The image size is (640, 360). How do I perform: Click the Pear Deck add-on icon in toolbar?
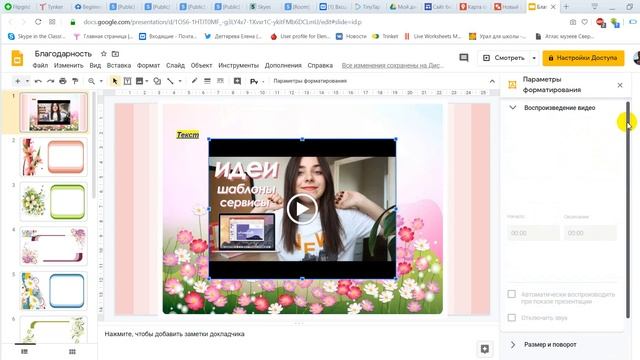click(253, 81)
